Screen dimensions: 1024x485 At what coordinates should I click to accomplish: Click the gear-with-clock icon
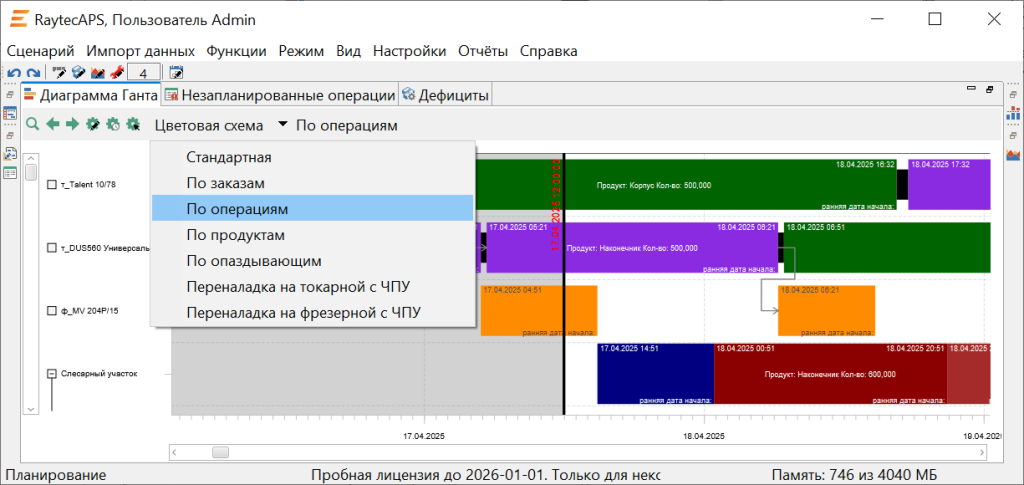113,124
